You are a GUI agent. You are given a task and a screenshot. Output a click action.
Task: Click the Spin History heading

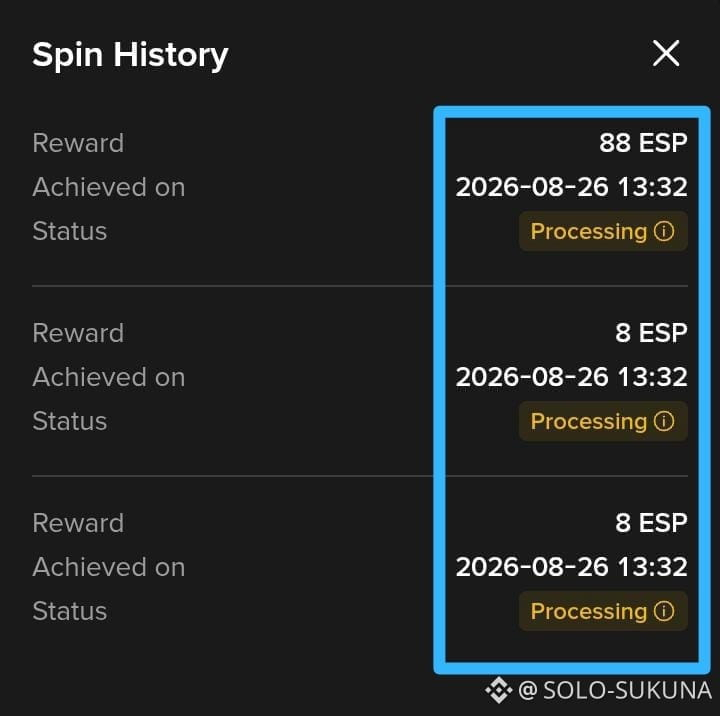[x=130, y=55]
